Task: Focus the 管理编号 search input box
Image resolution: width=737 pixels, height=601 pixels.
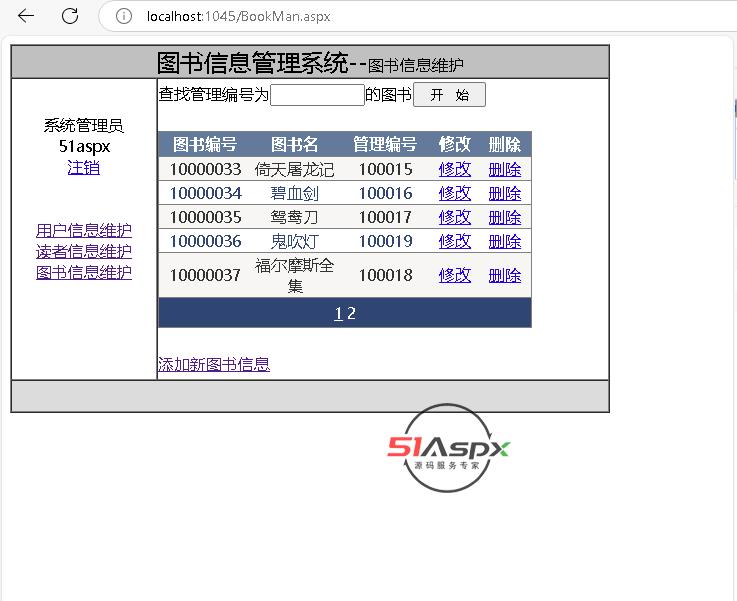Action: (317, 95)
